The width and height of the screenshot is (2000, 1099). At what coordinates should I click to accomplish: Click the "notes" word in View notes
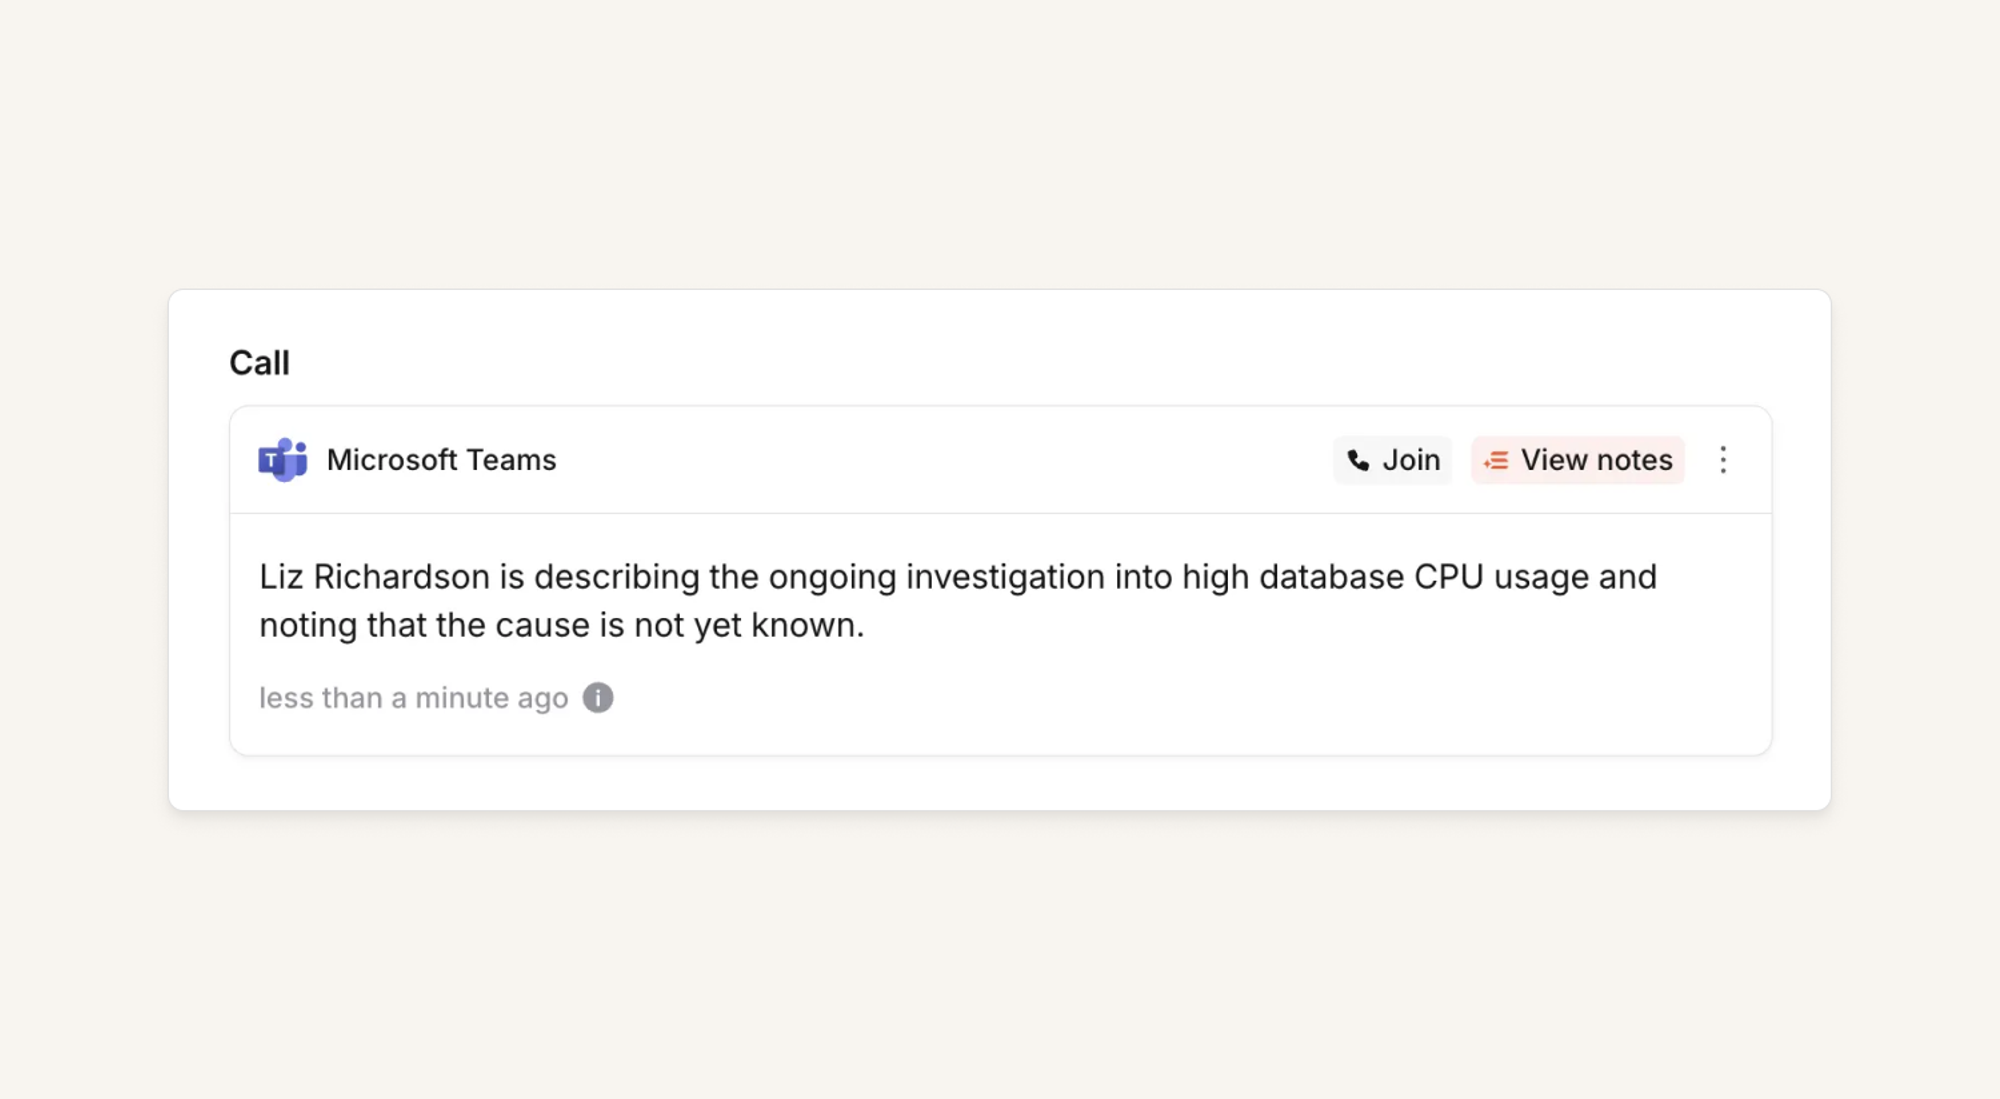(1634, 460)
